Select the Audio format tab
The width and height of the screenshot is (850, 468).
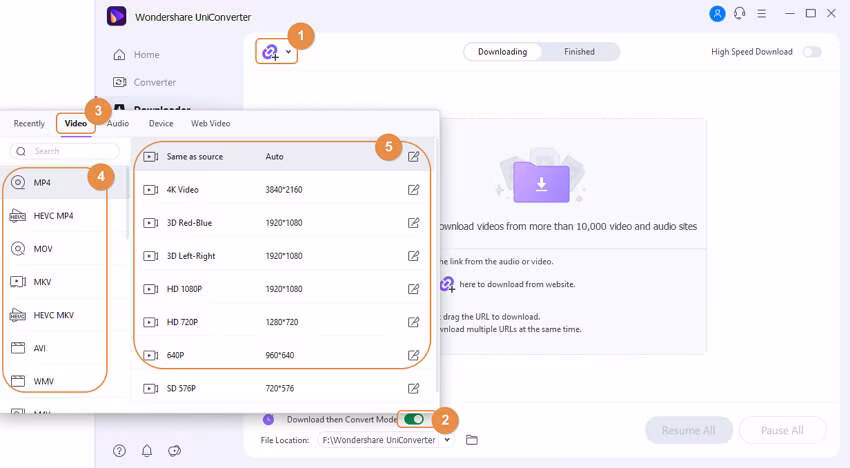118,124
